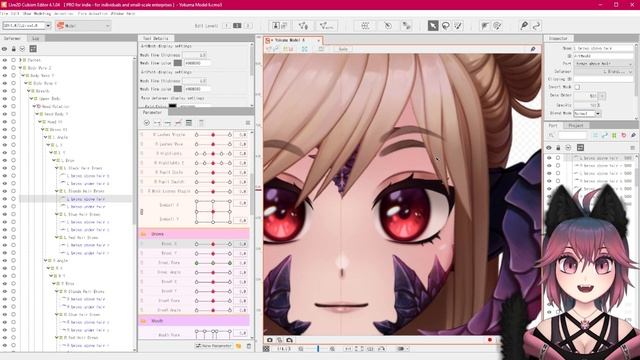Click the trash icon in Parameter panel toolbar

point(201,123)
